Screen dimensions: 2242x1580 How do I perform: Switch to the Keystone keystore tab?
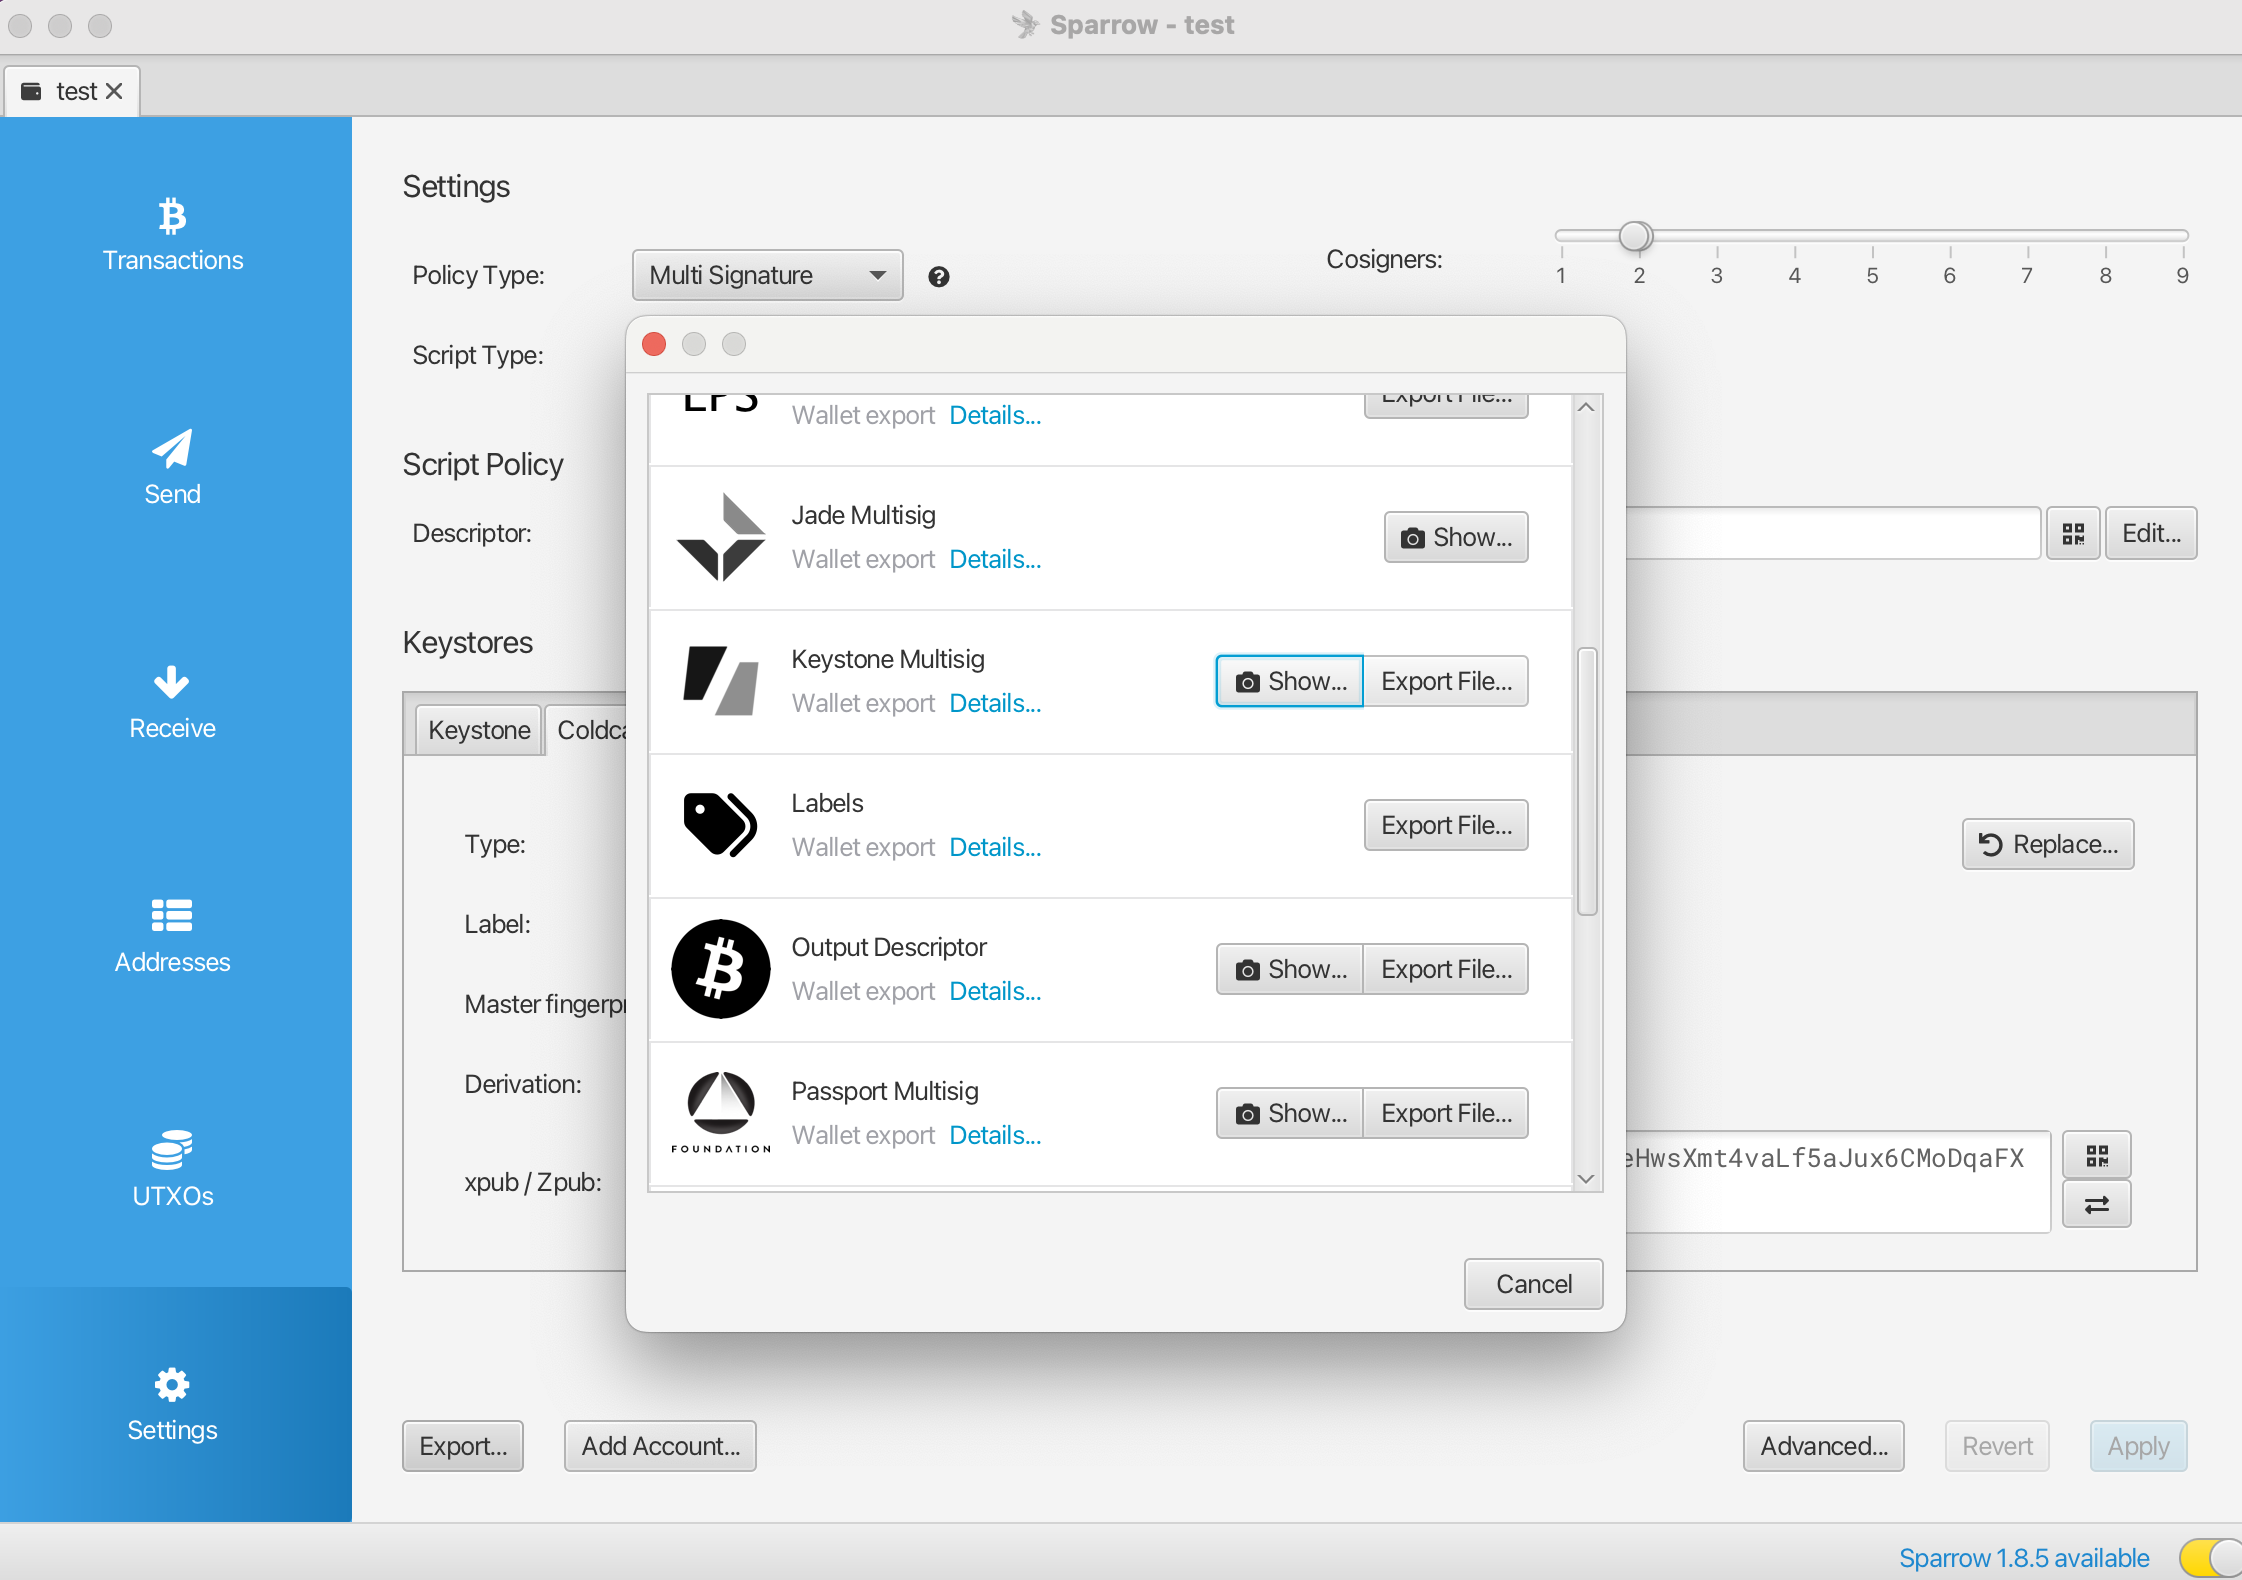click(479, 730)
